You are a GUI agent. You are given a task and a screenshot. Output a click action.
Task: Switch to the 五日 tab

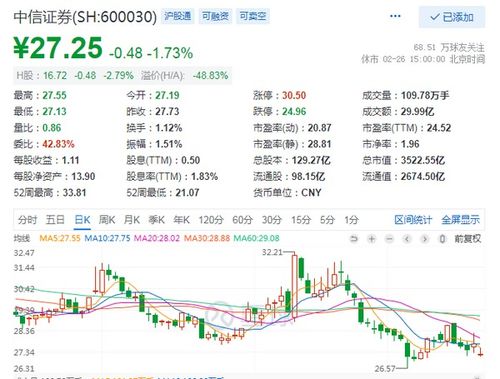[55, 220]
